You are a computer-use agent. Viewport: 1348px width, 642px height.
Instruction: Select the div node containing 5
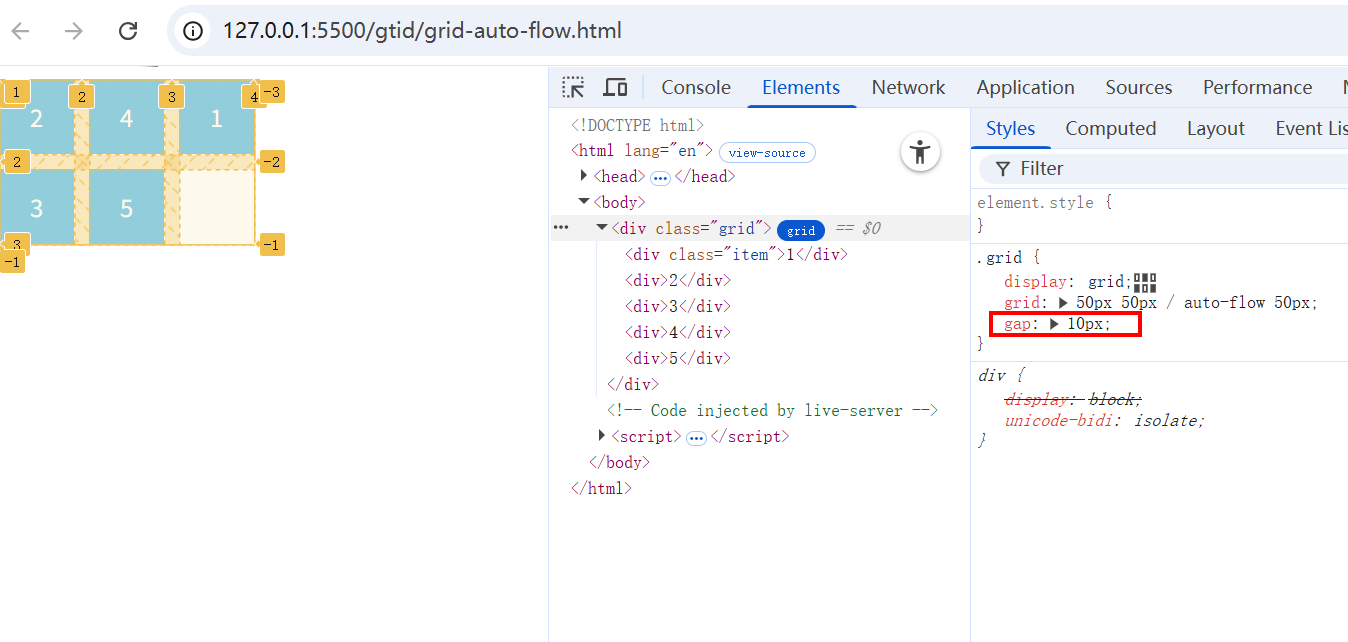678,358
